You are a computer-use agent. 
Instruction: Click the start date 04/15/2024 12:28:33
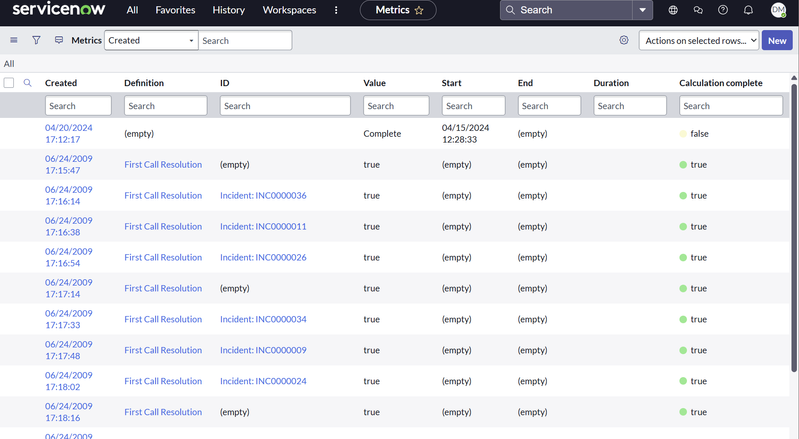point(465,133)
